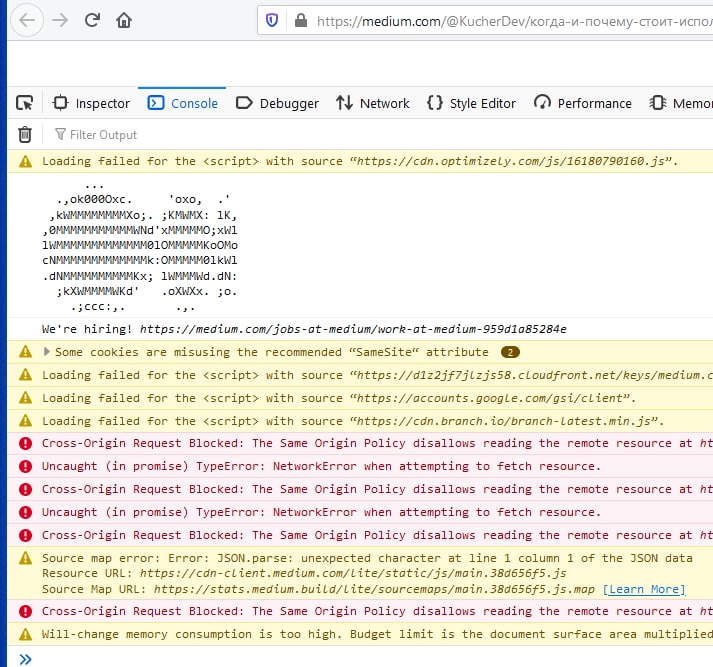View site security padlock info
The image size is (713, 667).
point(301,20)
